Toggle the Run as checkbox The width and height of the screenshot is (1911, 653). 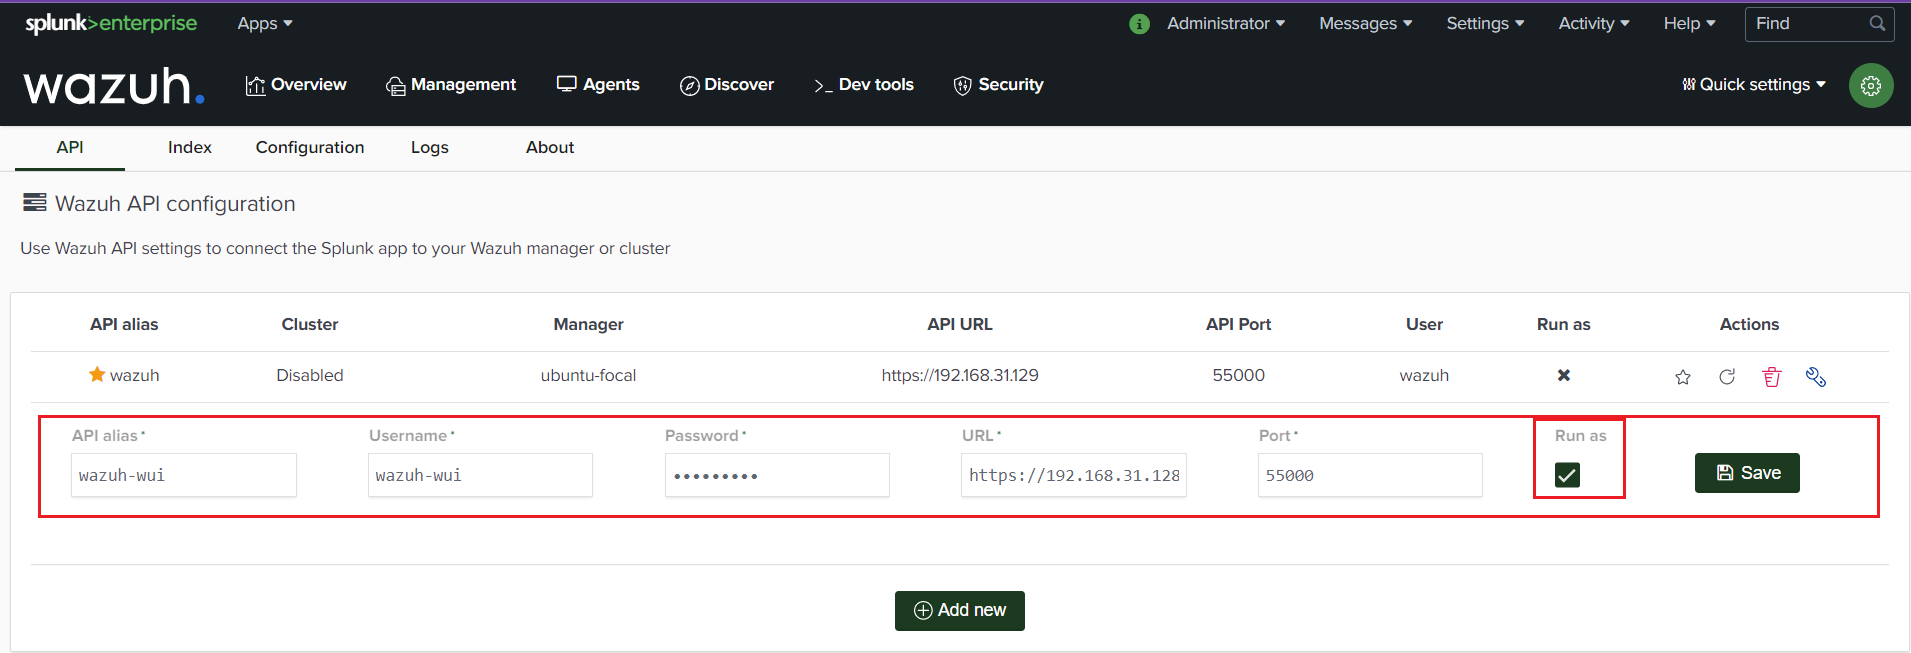click(x=1567, y=475)
